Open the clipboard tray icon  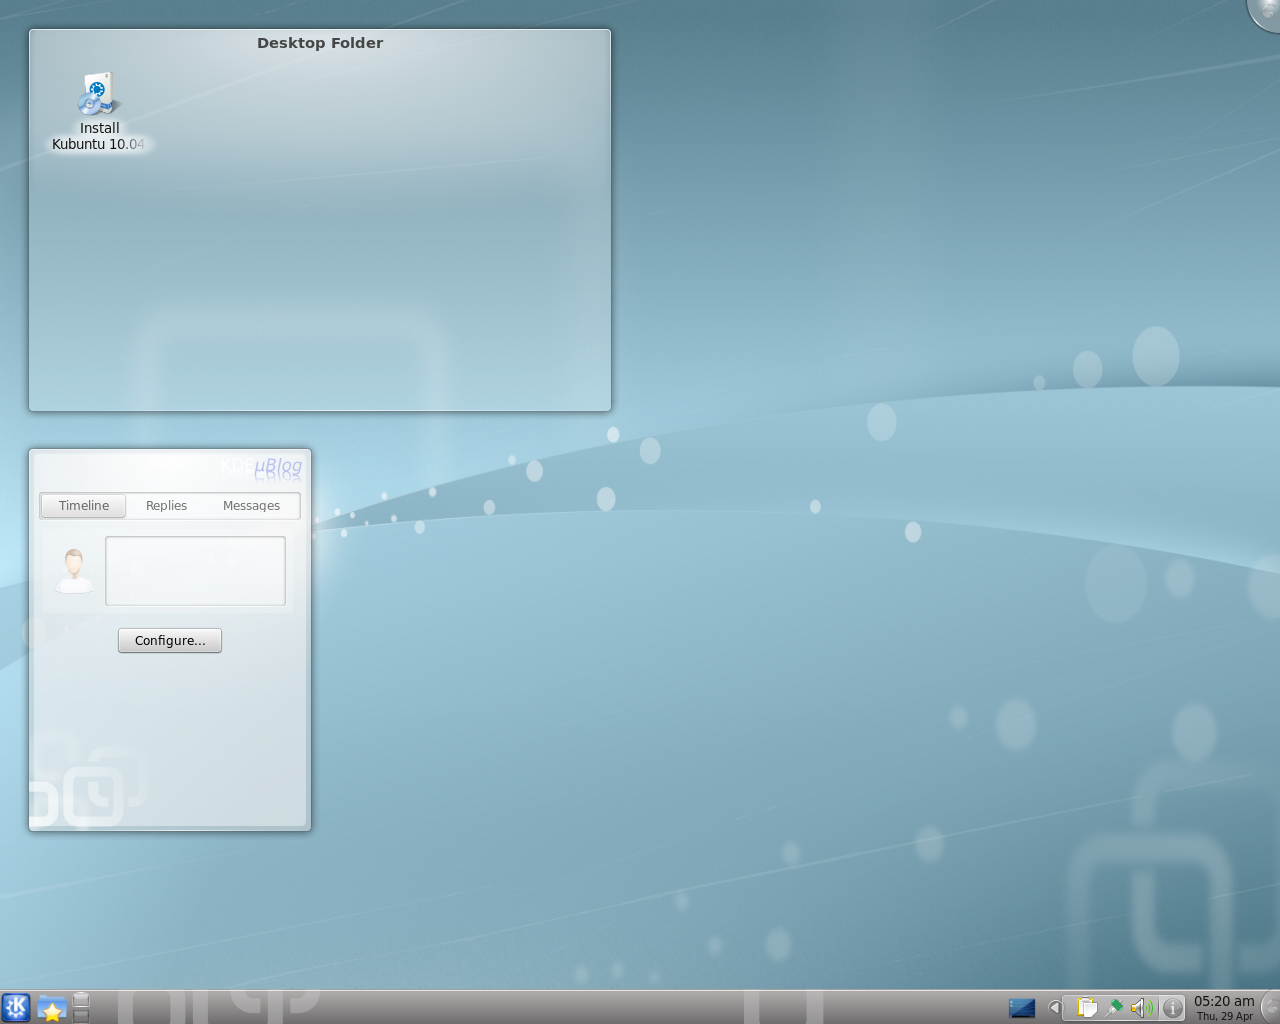[1087, 1008]
